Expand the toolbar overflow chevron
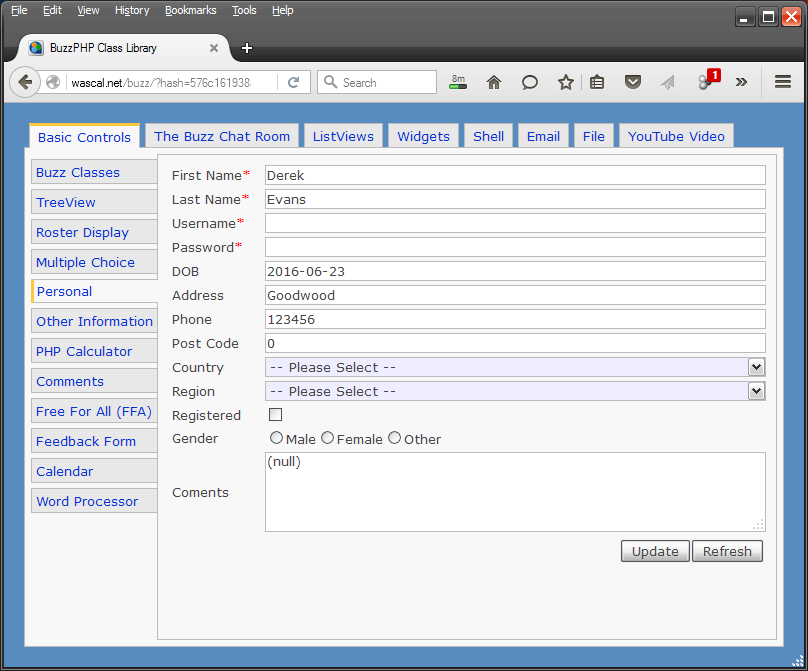This screenshot has width=808, height=671. (x=739, y=82)
